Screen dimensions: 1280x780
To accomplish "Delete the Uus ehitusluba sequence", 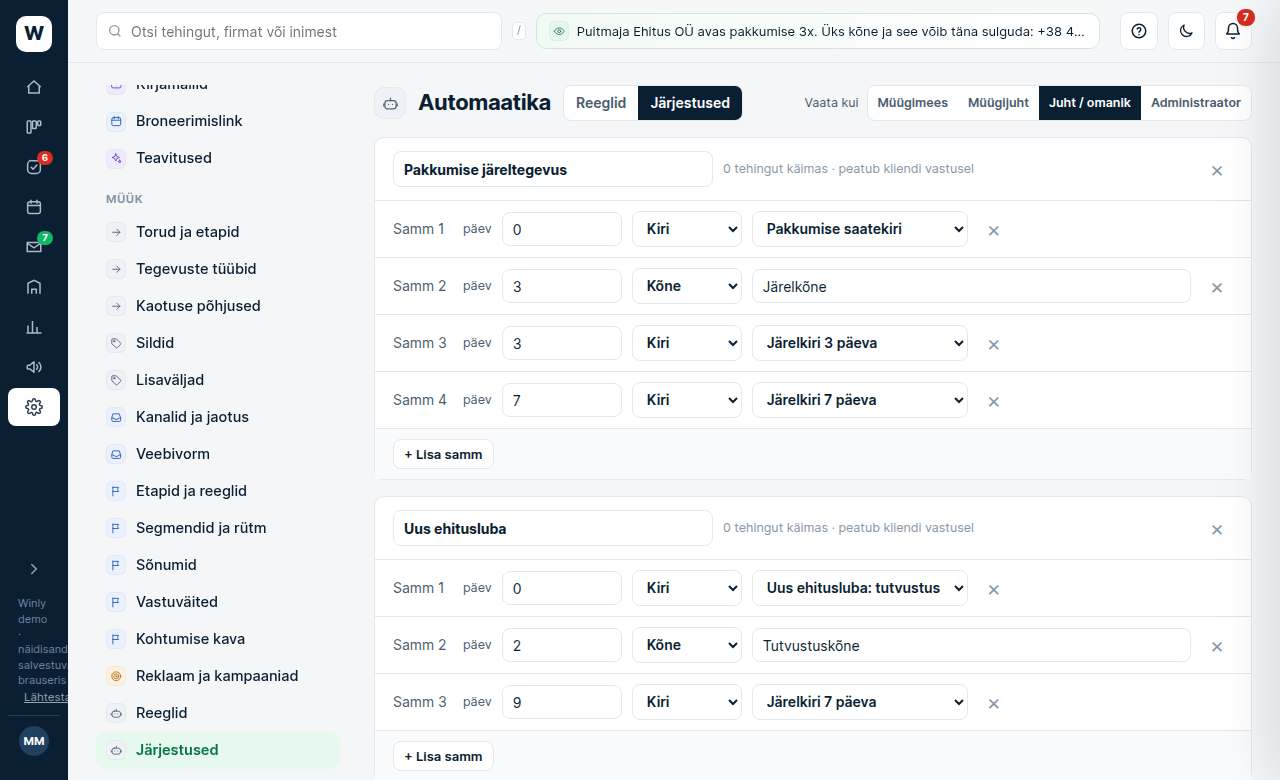I will (1217, 530).
